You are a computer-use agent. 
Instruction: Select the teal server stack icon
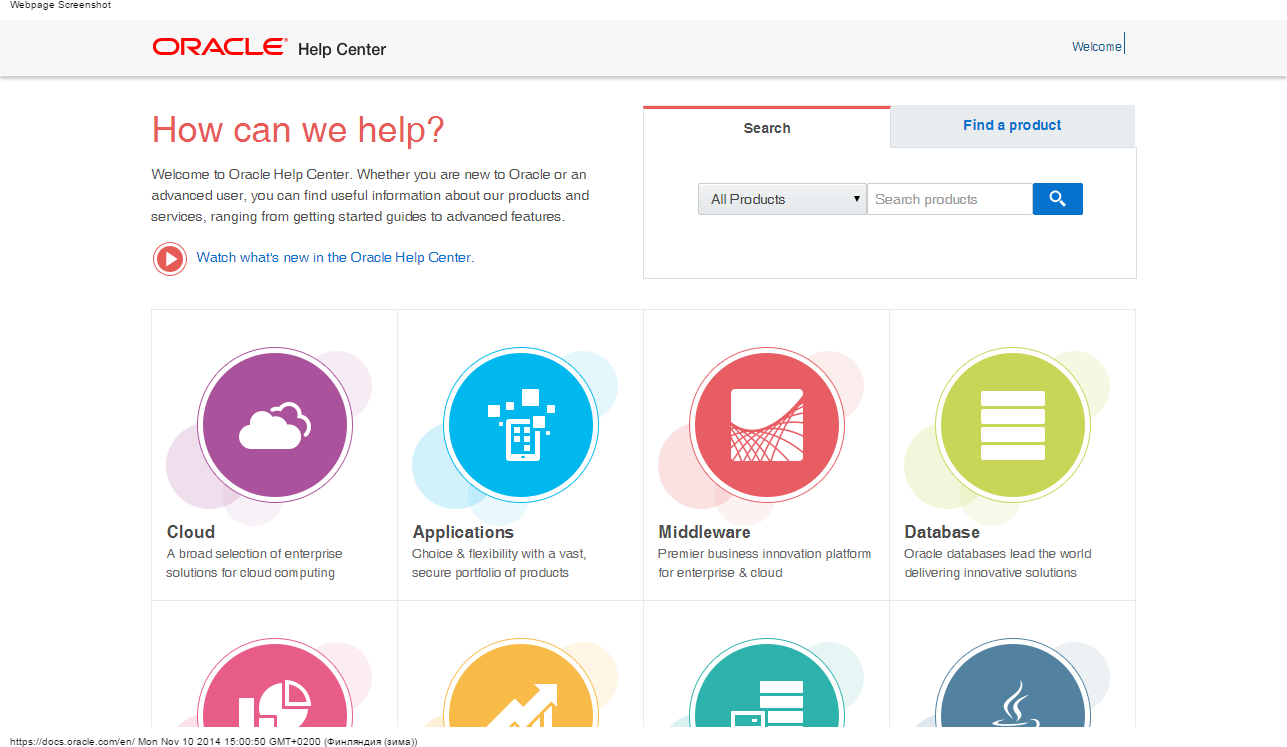coord(767,683)
